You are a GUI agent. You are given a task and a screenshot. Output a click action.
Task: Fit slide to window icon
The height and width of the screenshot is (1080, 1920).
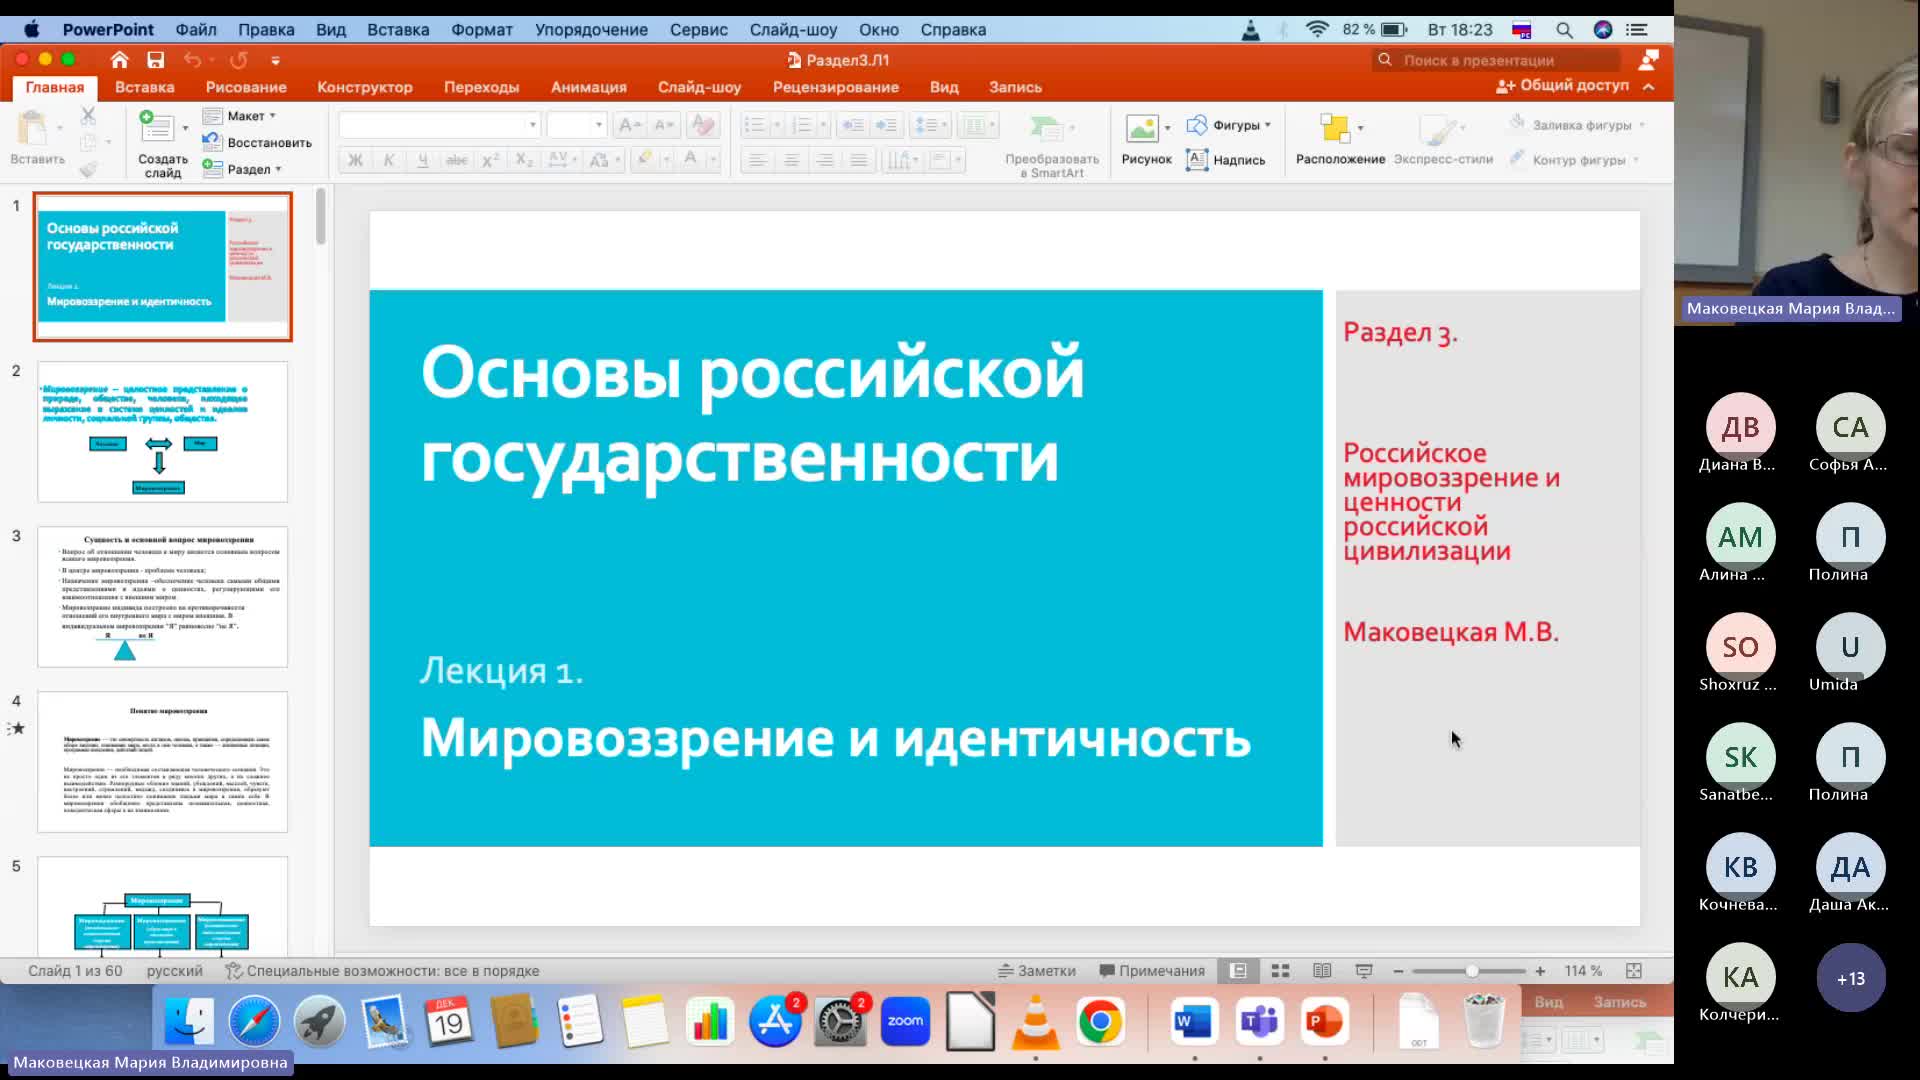tap(1634, 971)
